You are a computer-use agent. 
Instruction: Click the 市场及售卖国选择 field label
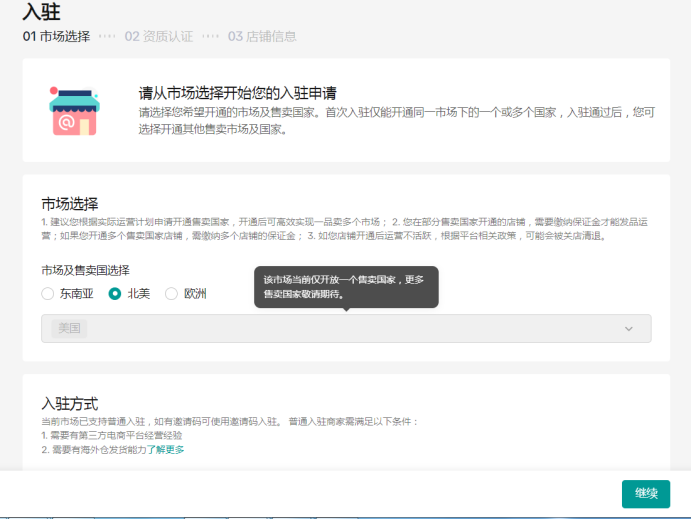pyautogui.click(x=85, y=270)
